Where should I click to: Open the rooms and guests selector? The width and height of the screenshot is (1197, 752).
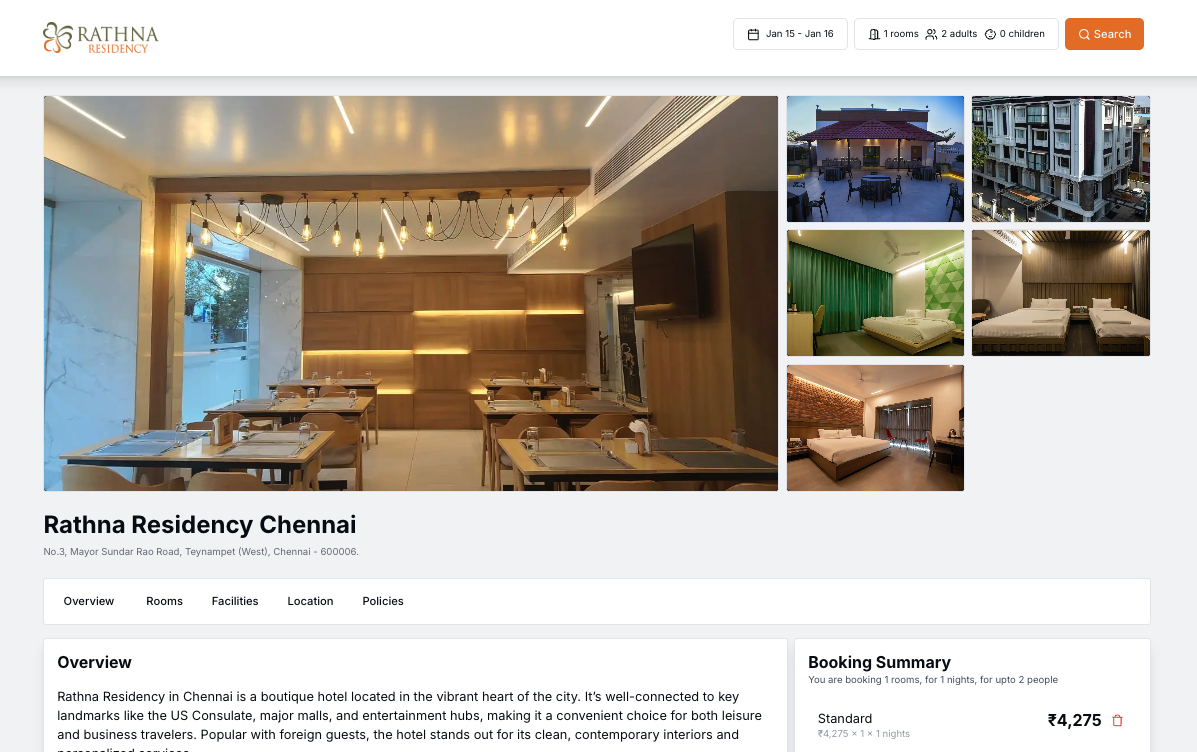click(x=956, y=34)
